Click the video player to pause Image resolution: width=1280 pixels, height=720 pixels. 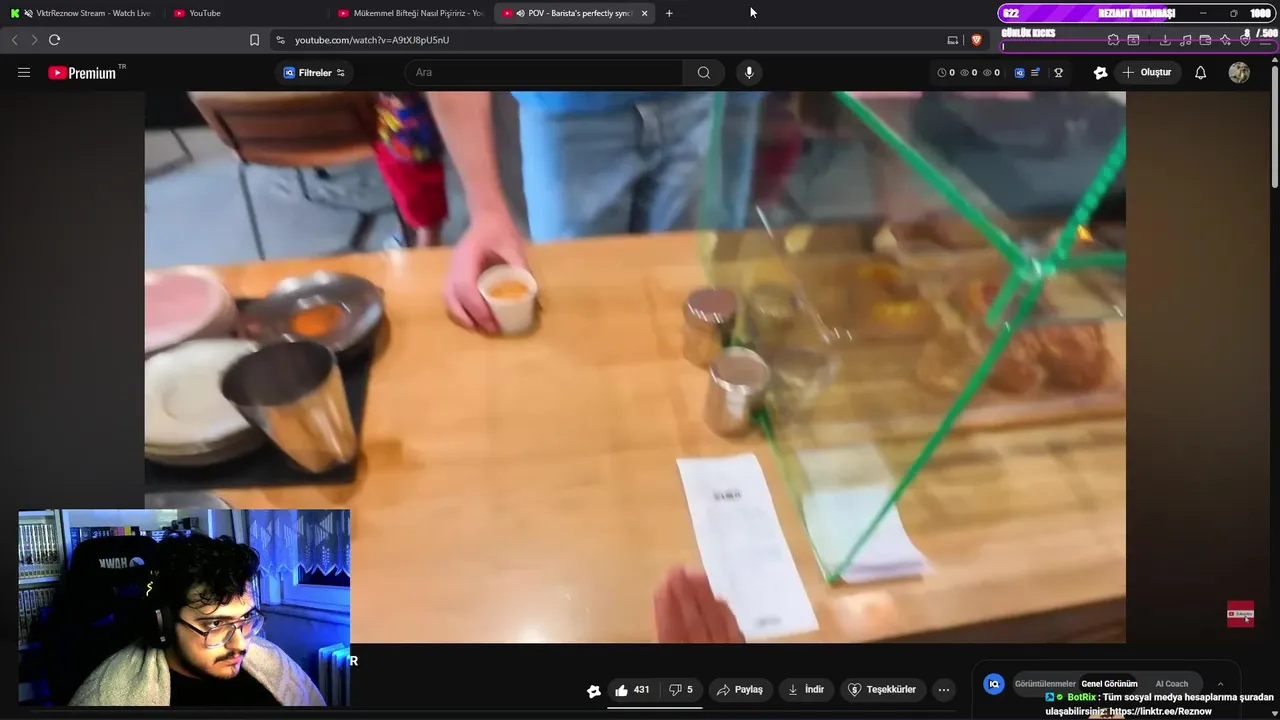click(635, 367)
